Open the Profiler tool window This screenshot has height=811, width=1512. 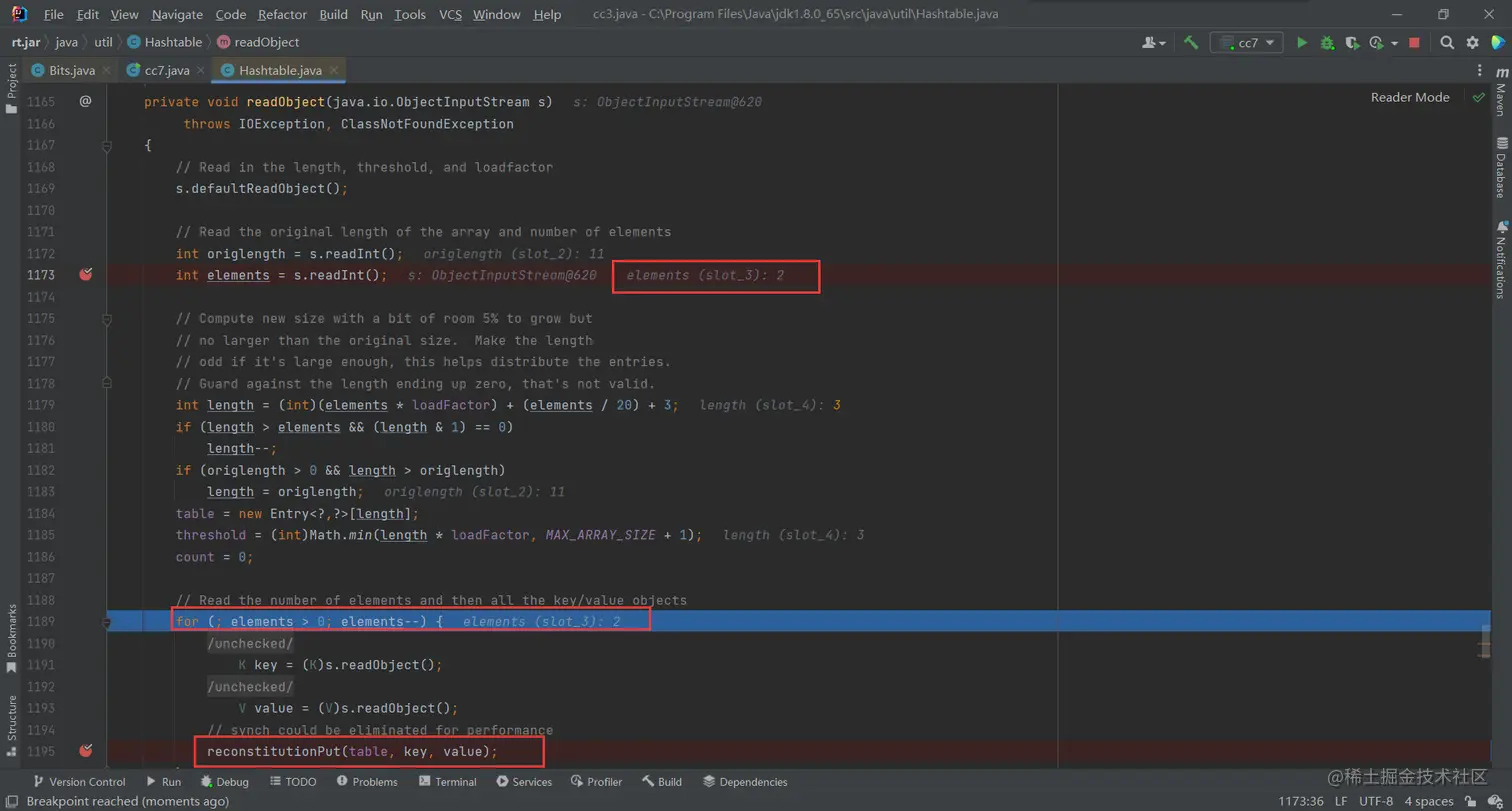tap(595, 782)
